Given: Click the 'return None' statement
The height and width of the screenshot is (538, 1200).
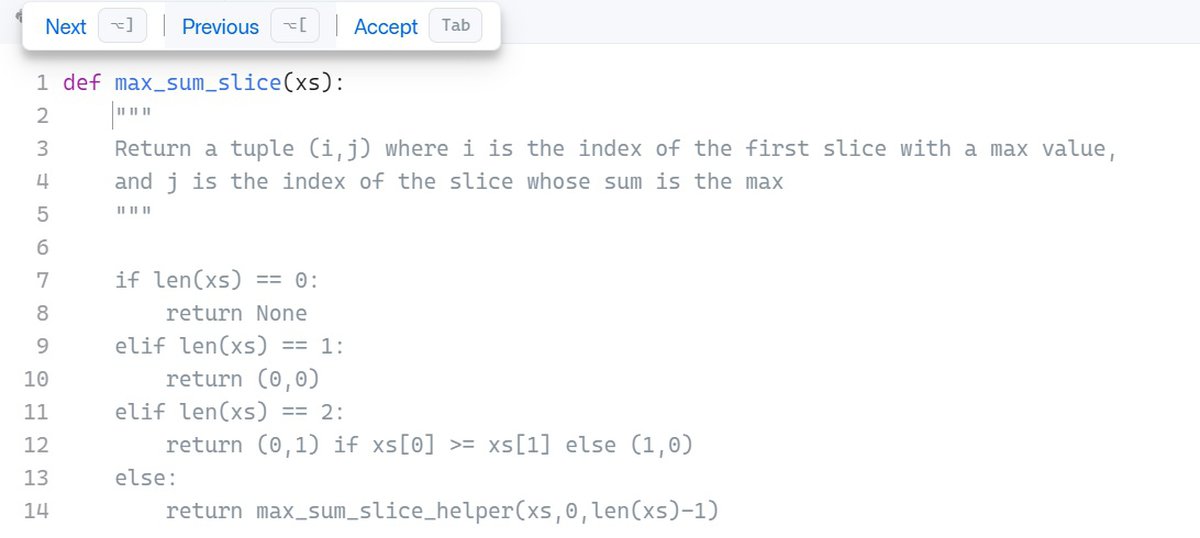Looking at the screenshot, I should (x=236, y=314).
